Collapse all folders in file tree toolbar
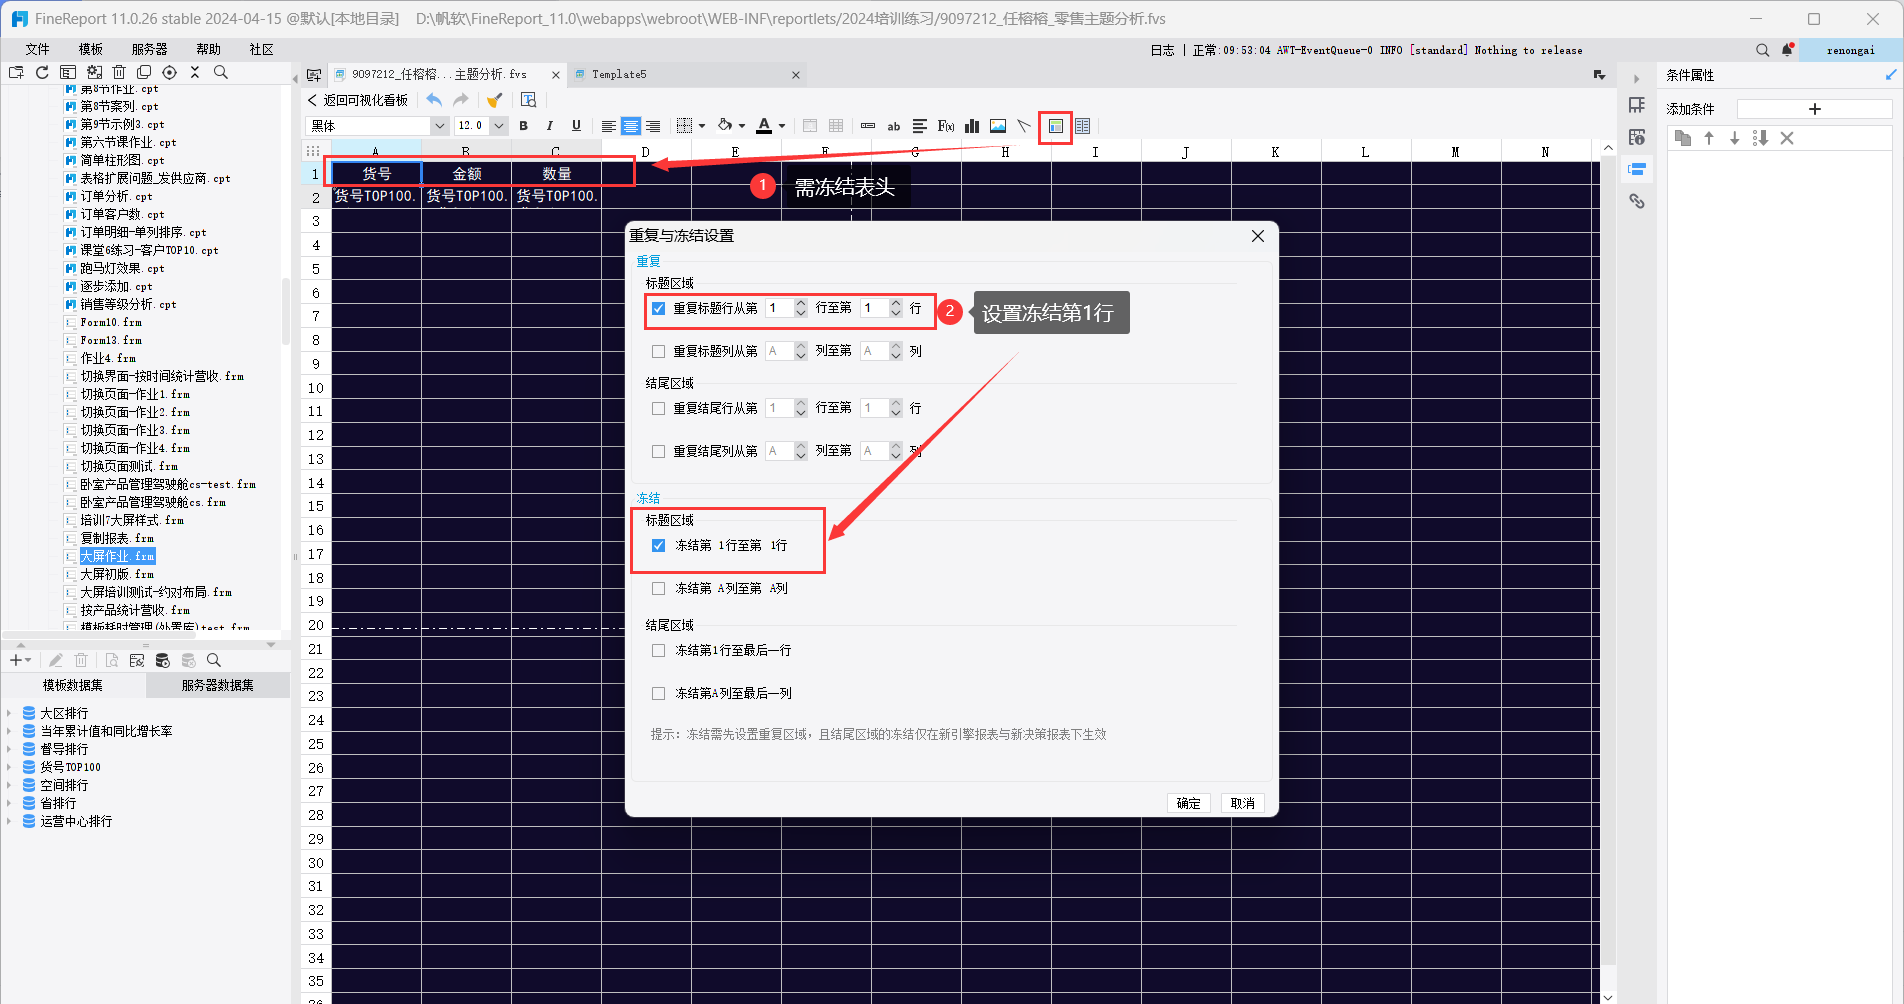 [195, 72]
